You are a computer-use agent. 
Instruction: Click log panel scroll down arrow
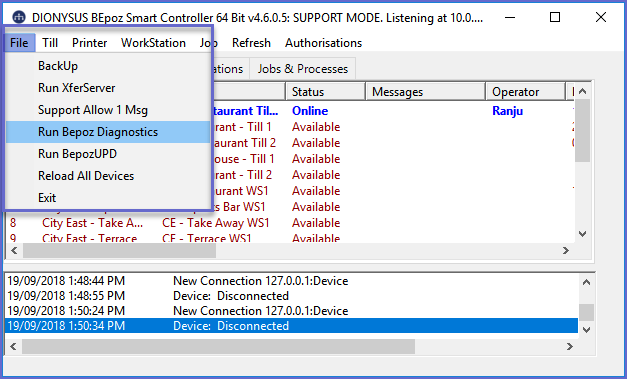587,330
